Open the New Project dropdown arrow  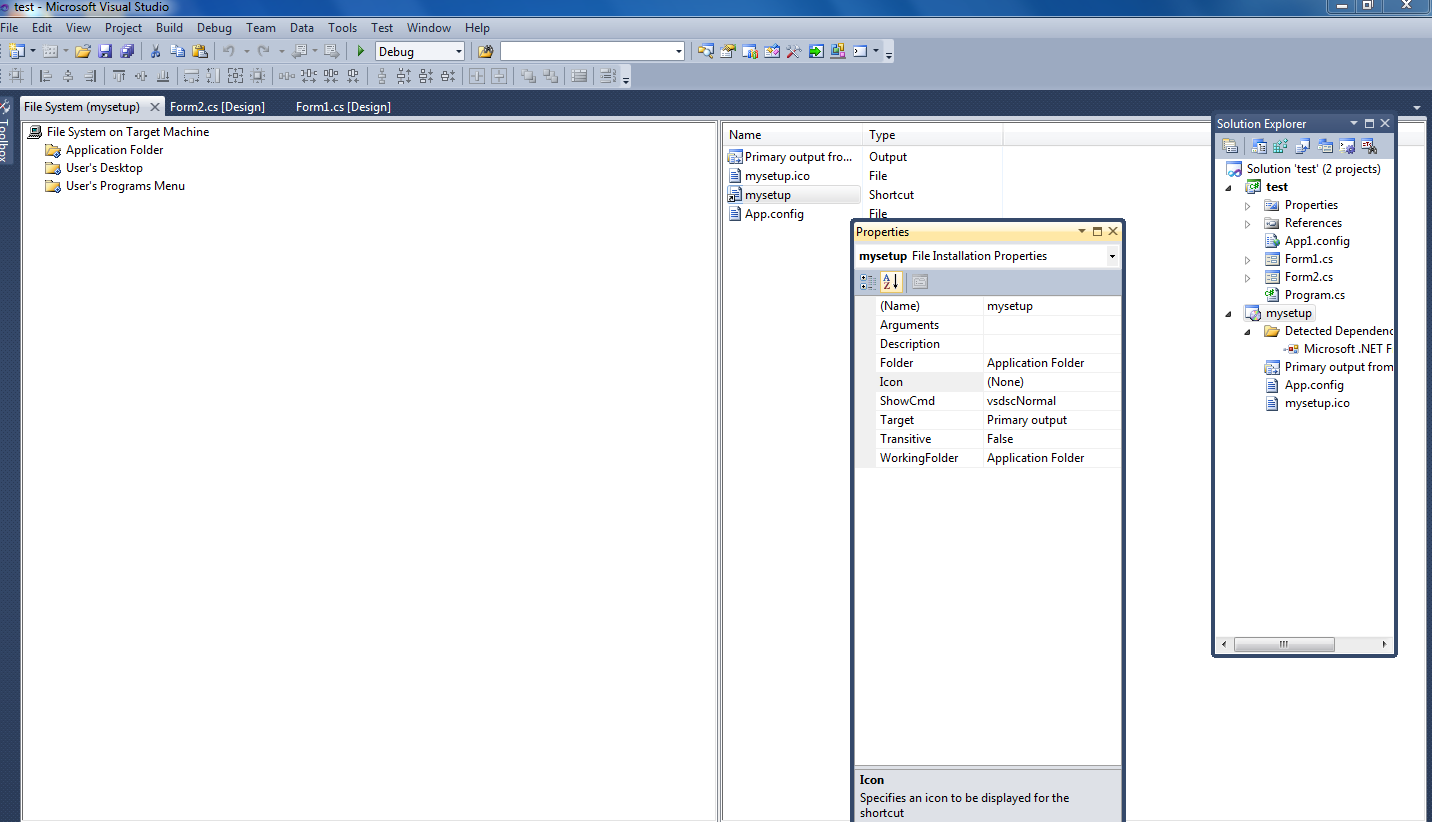tap(32, 51)
